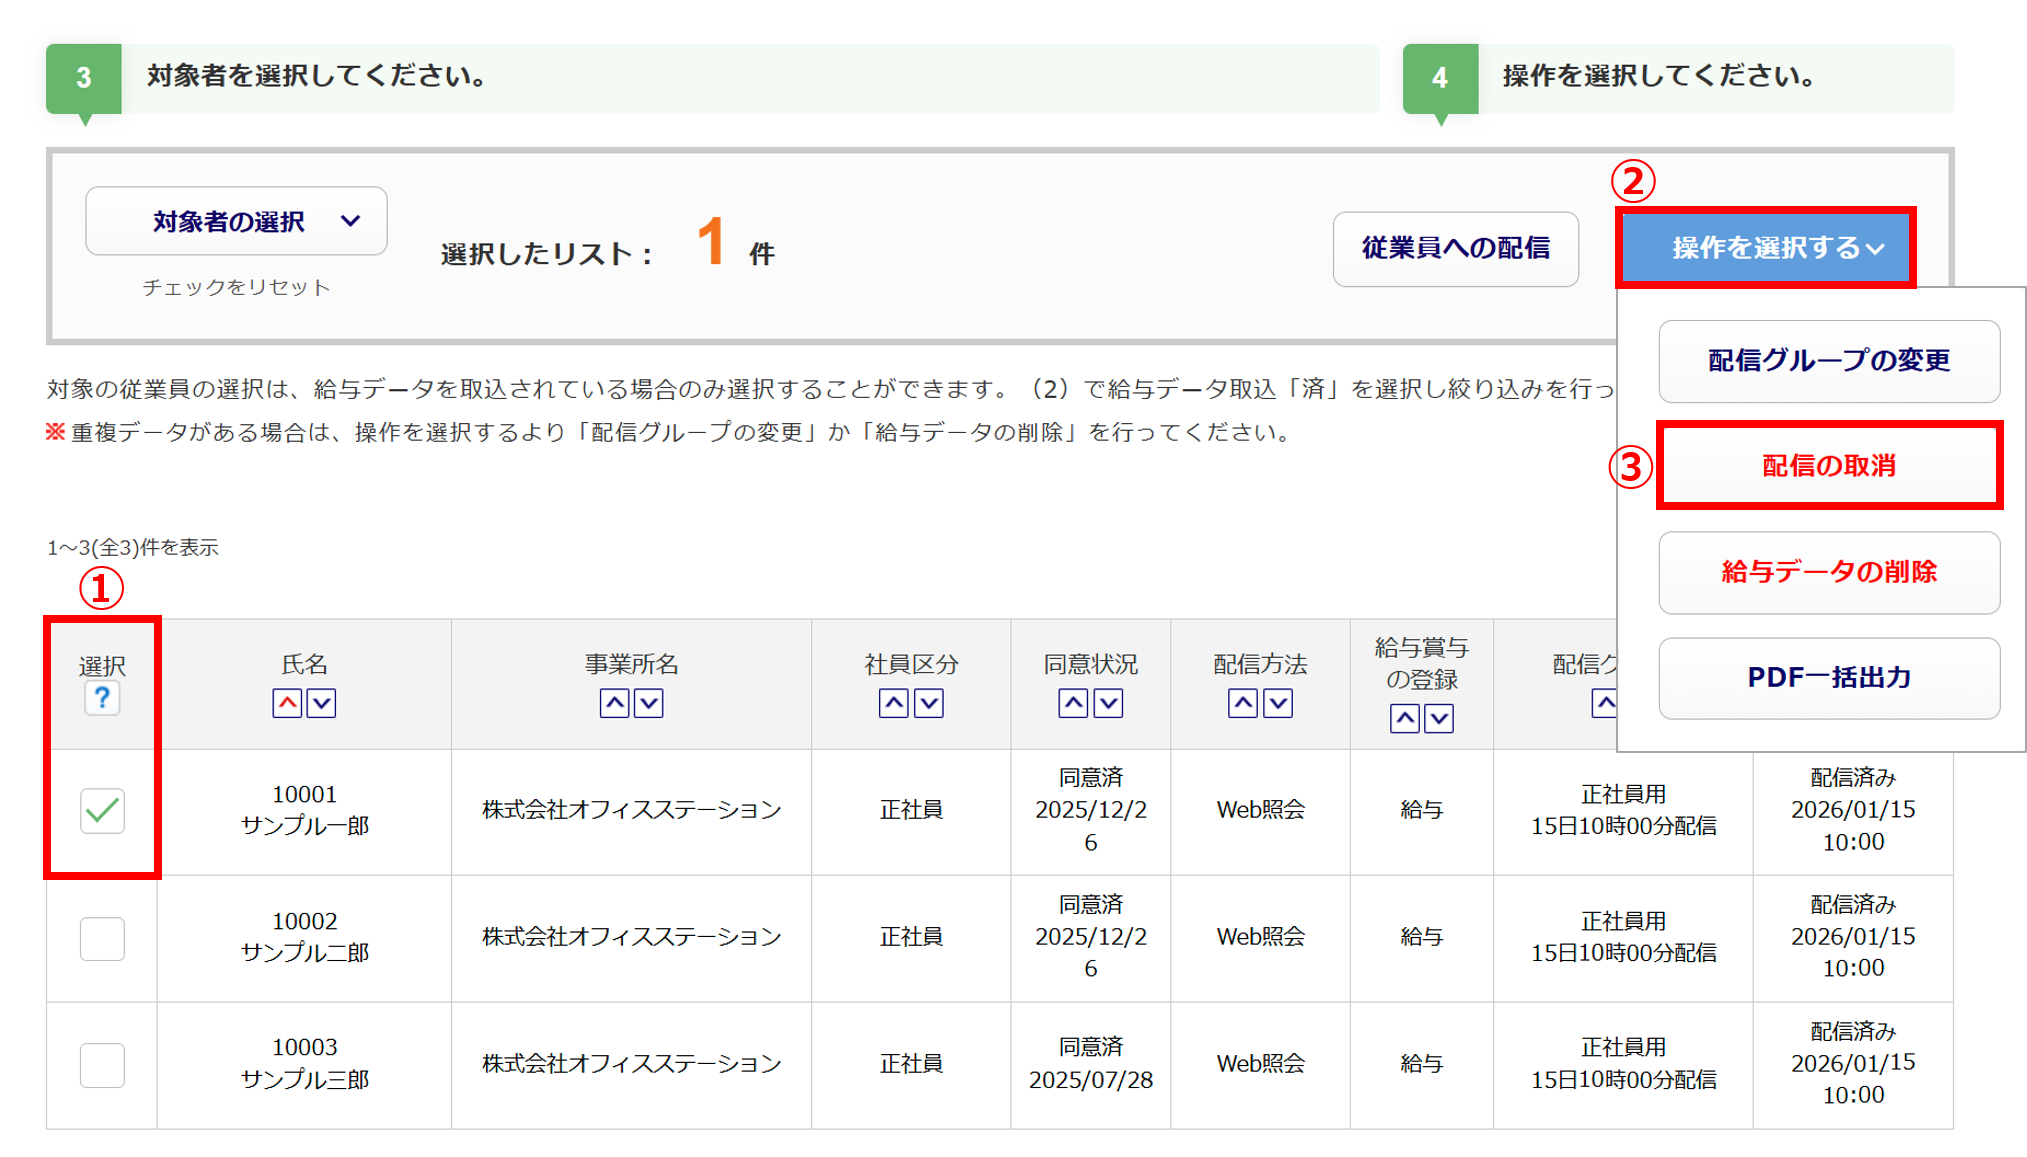This screenshot has height=1157, width=2027.
Task: Check the checkbox for サンプル二郎
Action: point(102,938)
